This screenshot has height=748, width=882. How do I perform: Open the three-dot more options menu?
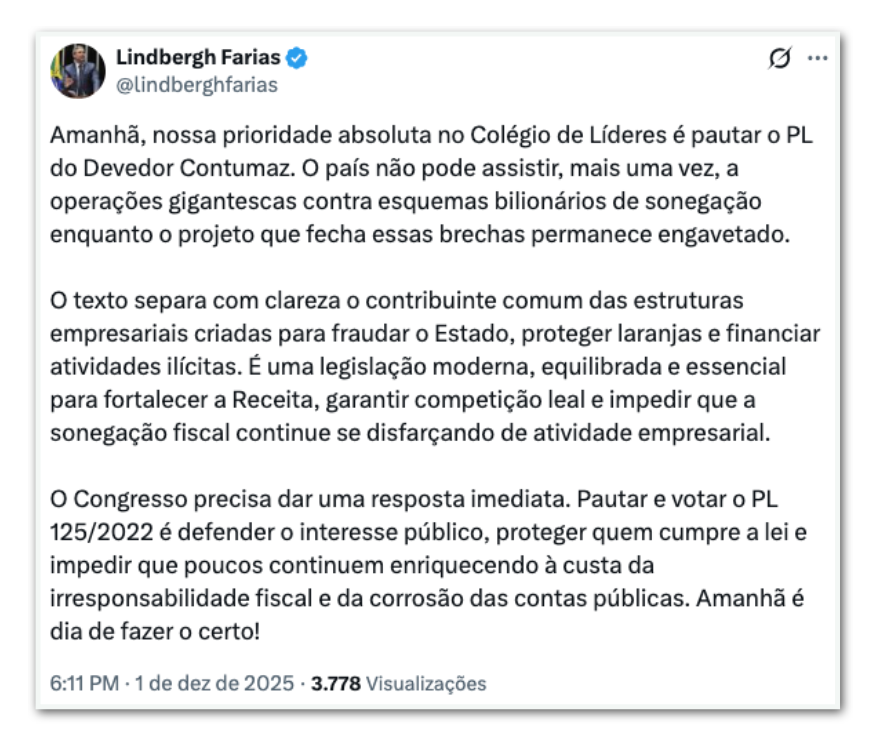818,59
